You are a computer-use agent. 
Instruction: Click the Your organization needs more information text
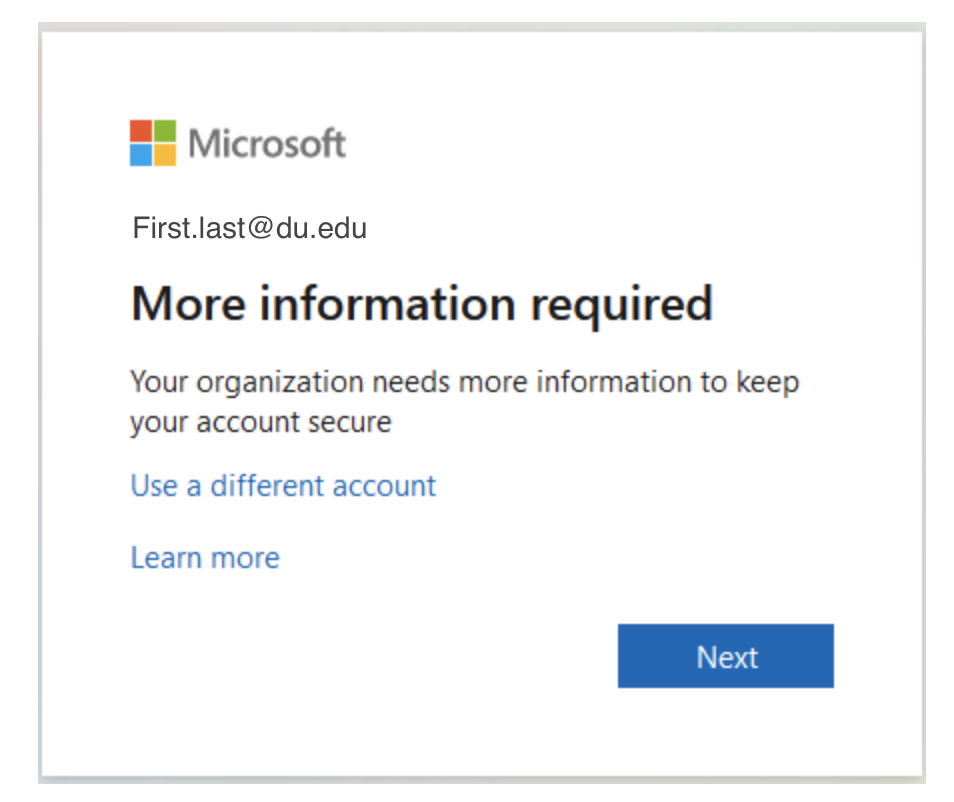point(465,382)
